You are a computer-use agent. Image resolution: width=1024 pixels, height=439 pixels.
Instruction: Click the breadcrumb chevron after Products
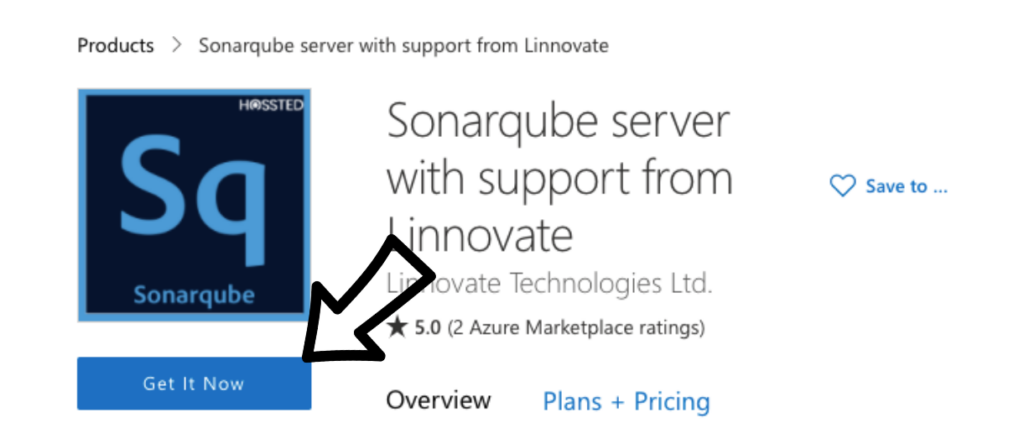tap(176, 46)
